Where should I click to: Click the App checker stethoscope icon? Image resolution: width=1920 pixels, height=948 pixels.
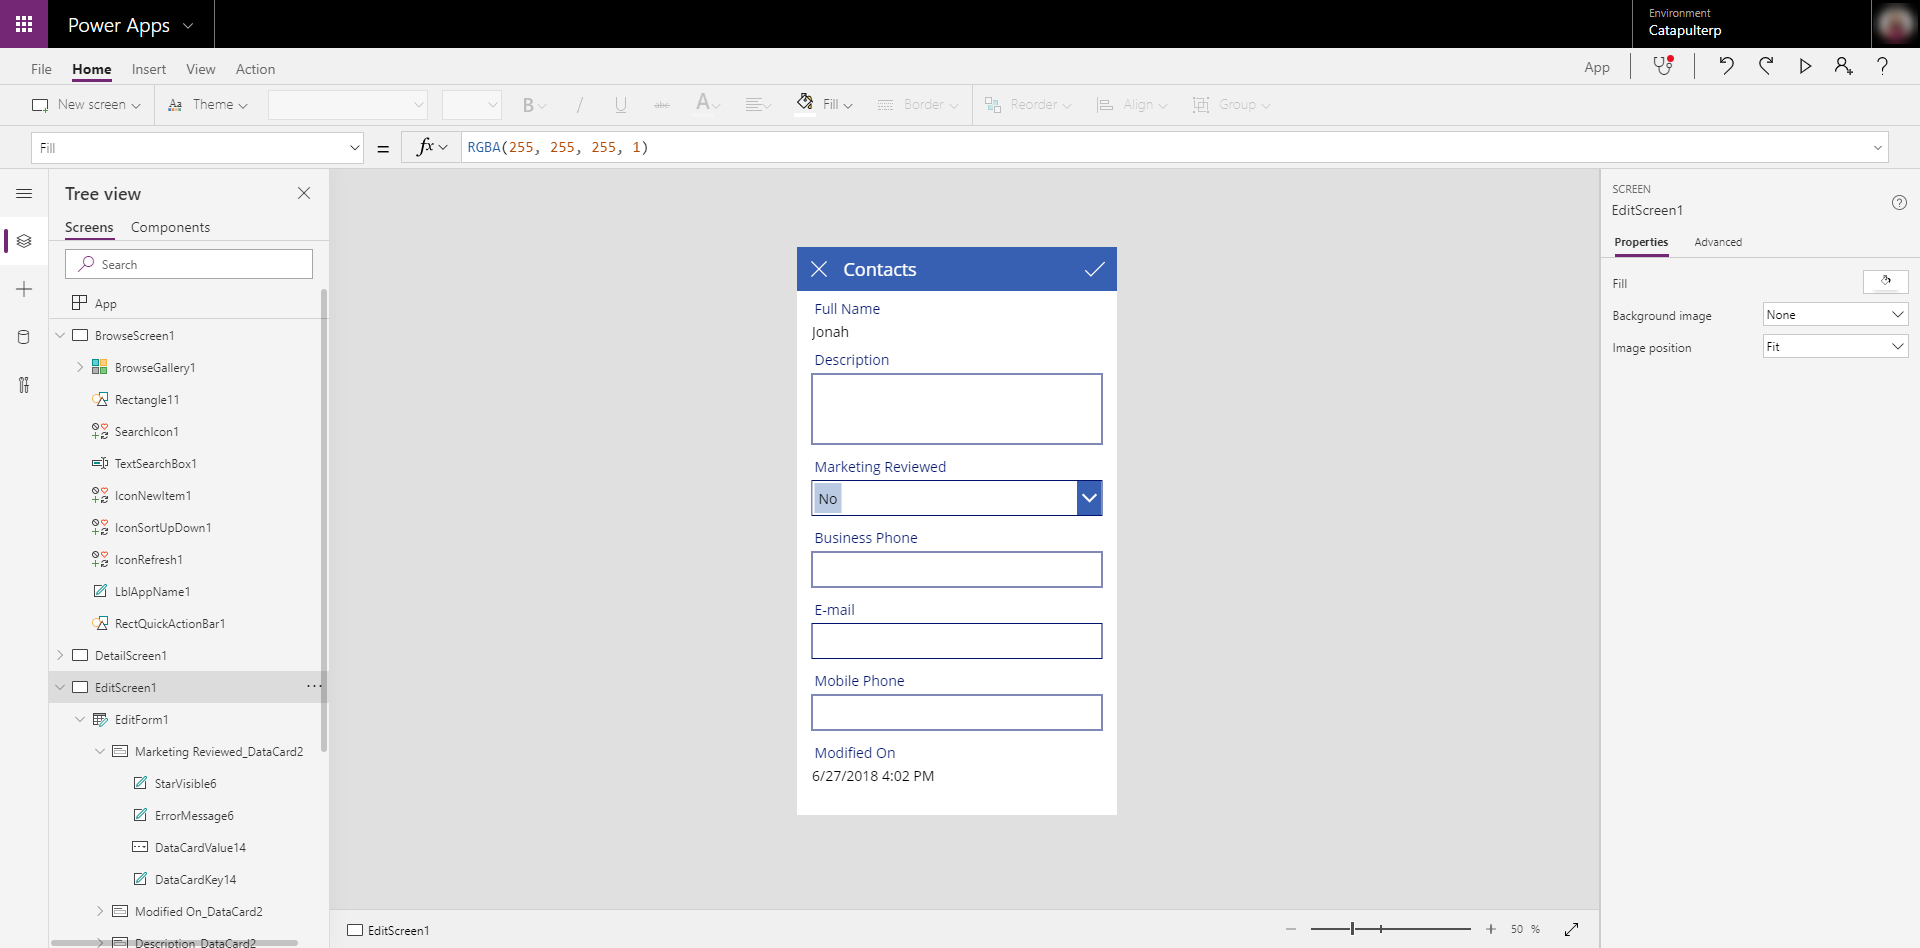click(x=1663, y=66)
